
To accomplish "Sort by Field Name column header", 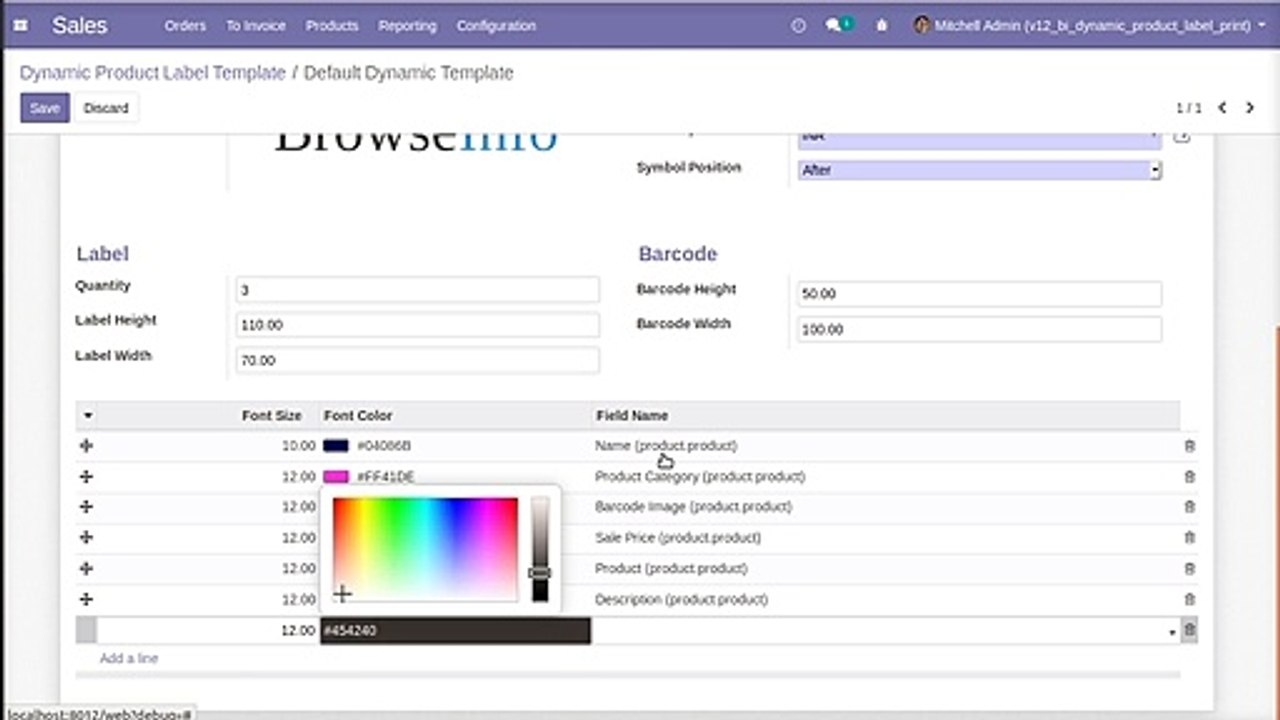I will pyautogui.click(x=632, y=416).
